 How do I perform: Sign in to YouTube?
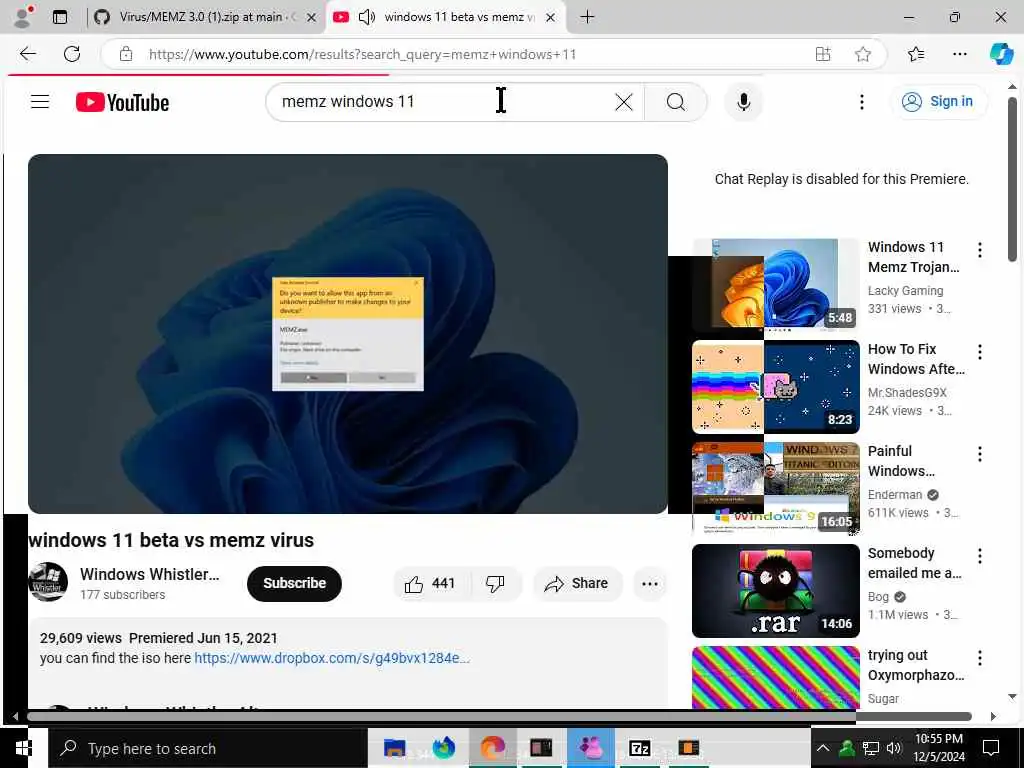coord(938,101)
